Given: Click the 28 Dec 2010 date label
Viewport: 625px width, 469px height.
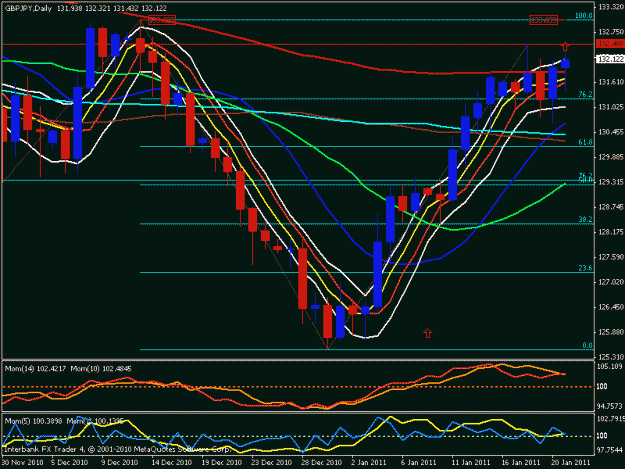Looking at the screenshot, I should 321,463.
